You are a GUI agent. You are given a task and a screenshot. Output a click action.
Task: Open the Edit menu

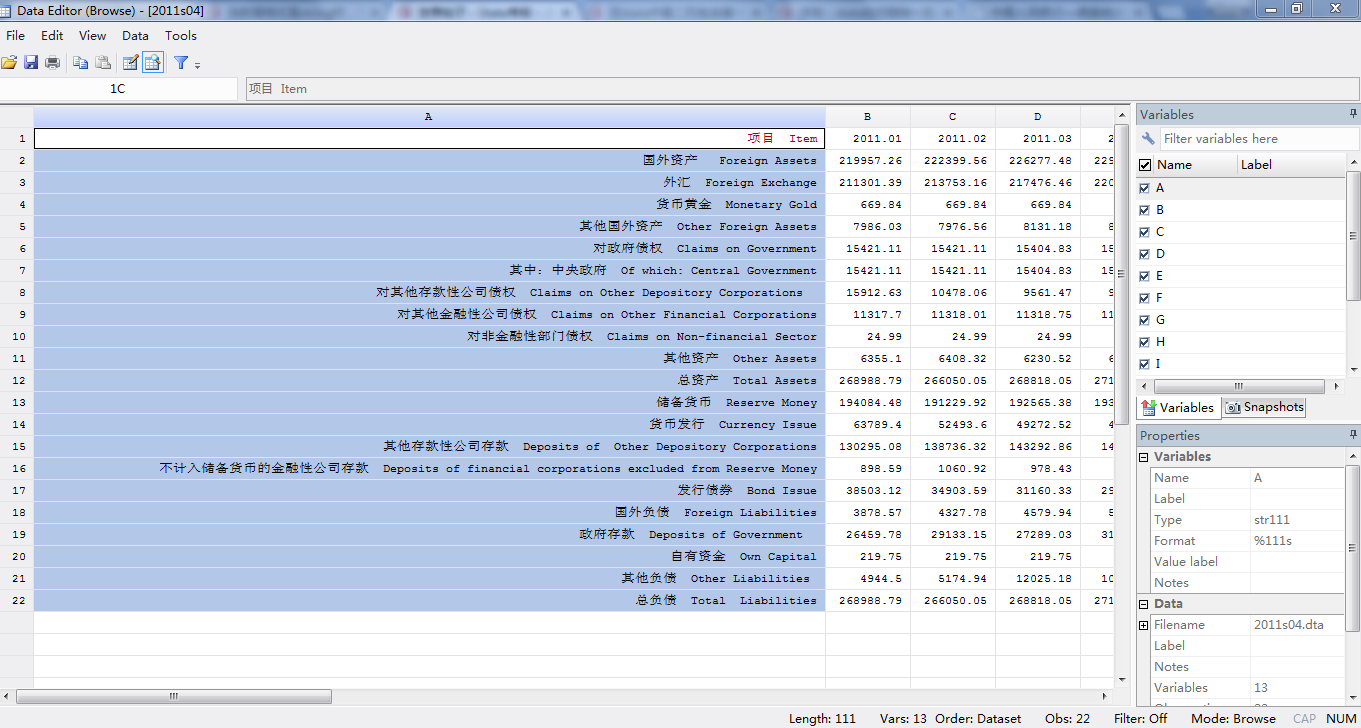[x=52, y=36]
